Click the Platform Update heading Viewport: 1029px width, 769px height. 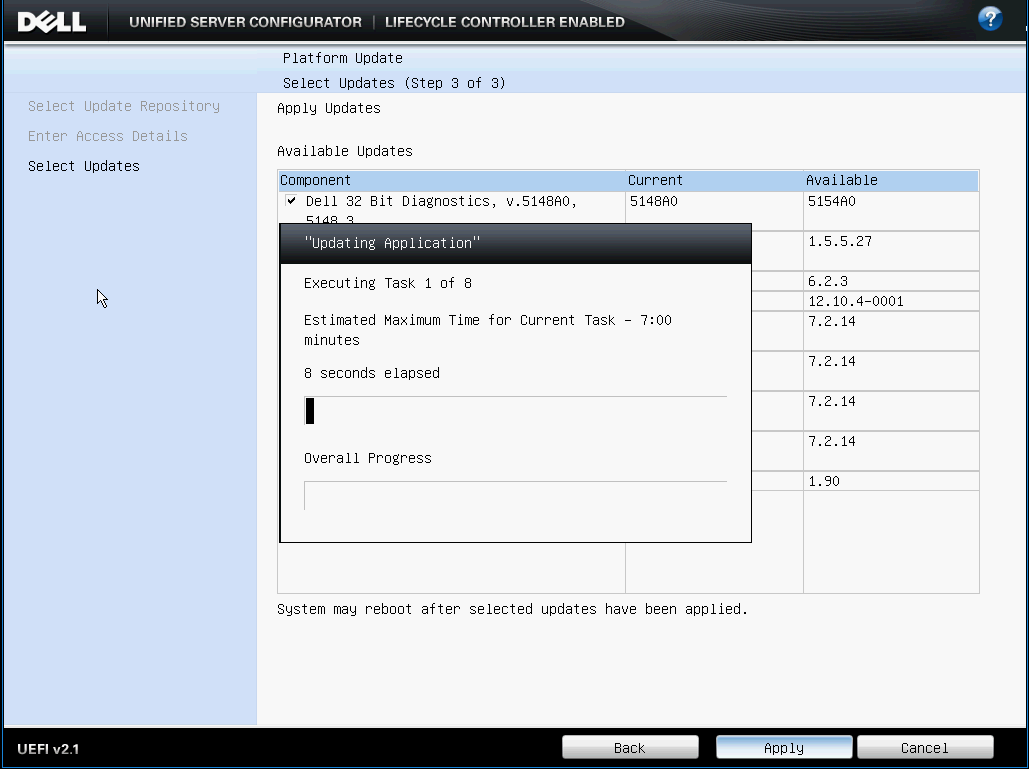pyautogui.click(x=343, y=58)
